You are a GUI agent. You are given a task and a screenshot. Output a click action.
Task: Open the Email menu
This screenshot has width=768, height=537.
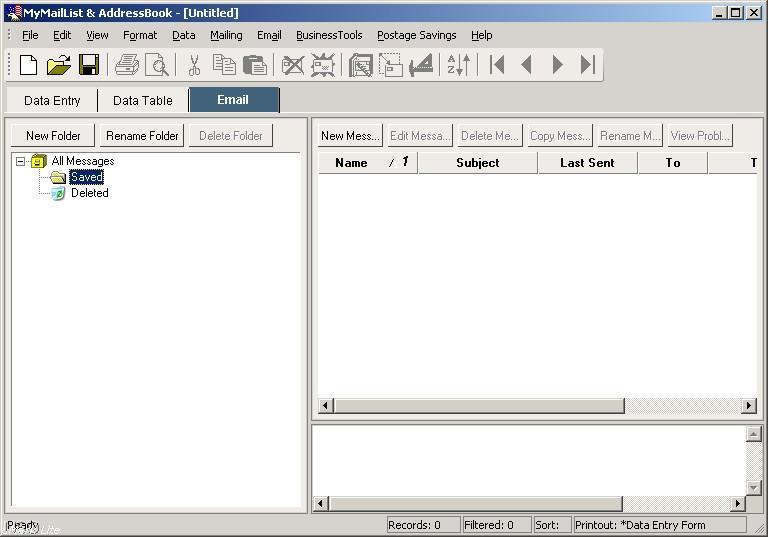point(269,35)
